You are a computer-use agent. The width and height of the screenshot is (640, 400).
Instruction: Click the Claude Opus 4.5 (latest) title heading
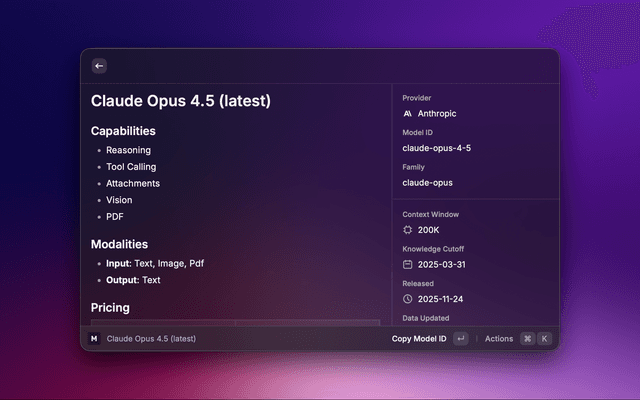[x=181, y=101]
